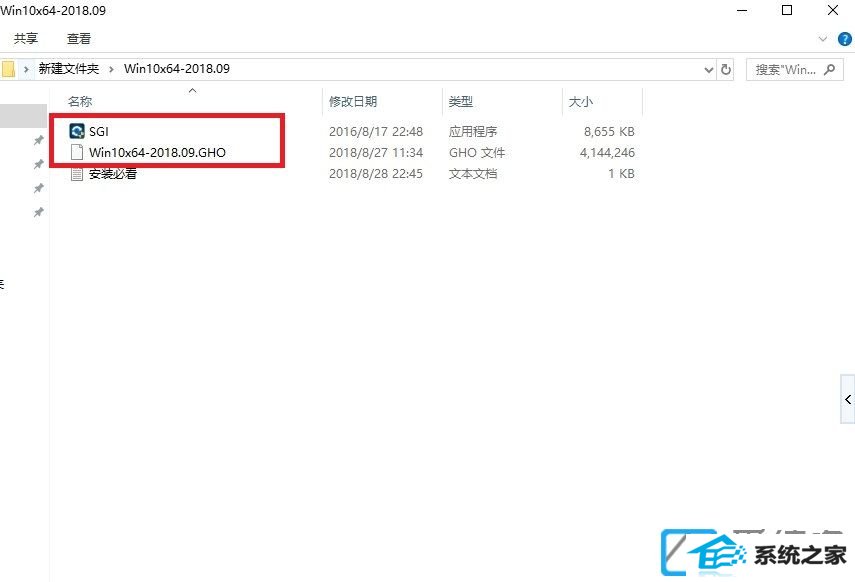The height and width of the screenshot is (582, 855).
Task: Expand breadcrumb arrow after 新建文件夹
Action: (x=111, y=69)
